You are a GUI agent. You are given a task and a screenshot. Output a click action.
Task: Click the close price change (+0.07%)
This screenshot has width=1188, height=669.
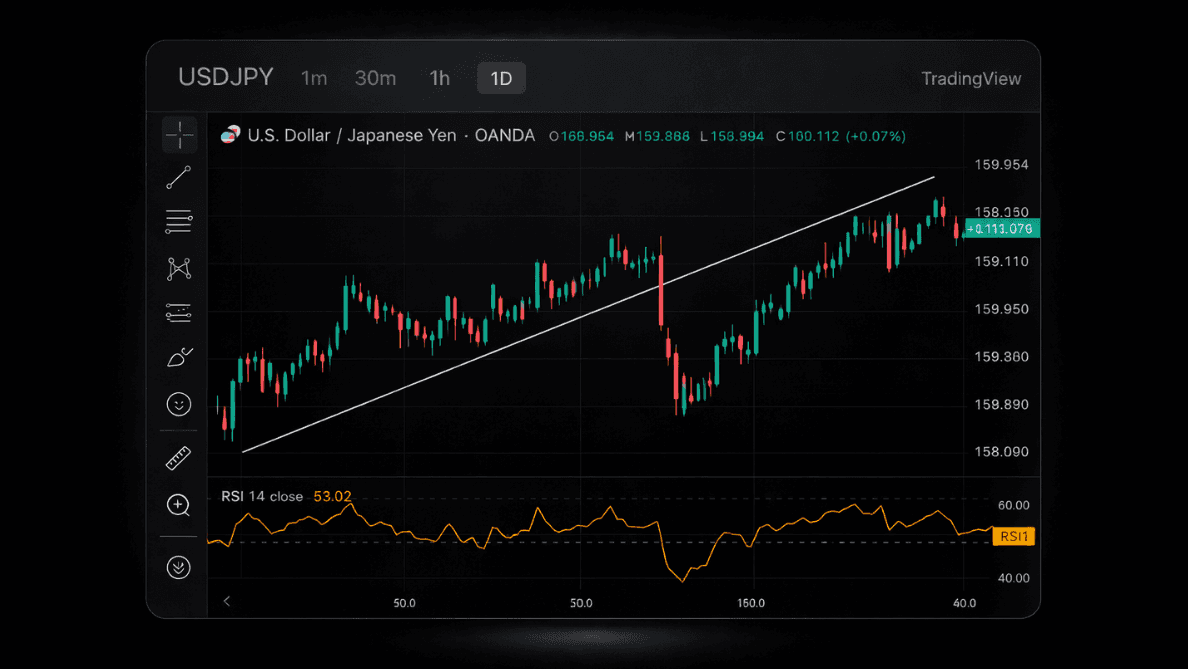(x=876, y=136)
